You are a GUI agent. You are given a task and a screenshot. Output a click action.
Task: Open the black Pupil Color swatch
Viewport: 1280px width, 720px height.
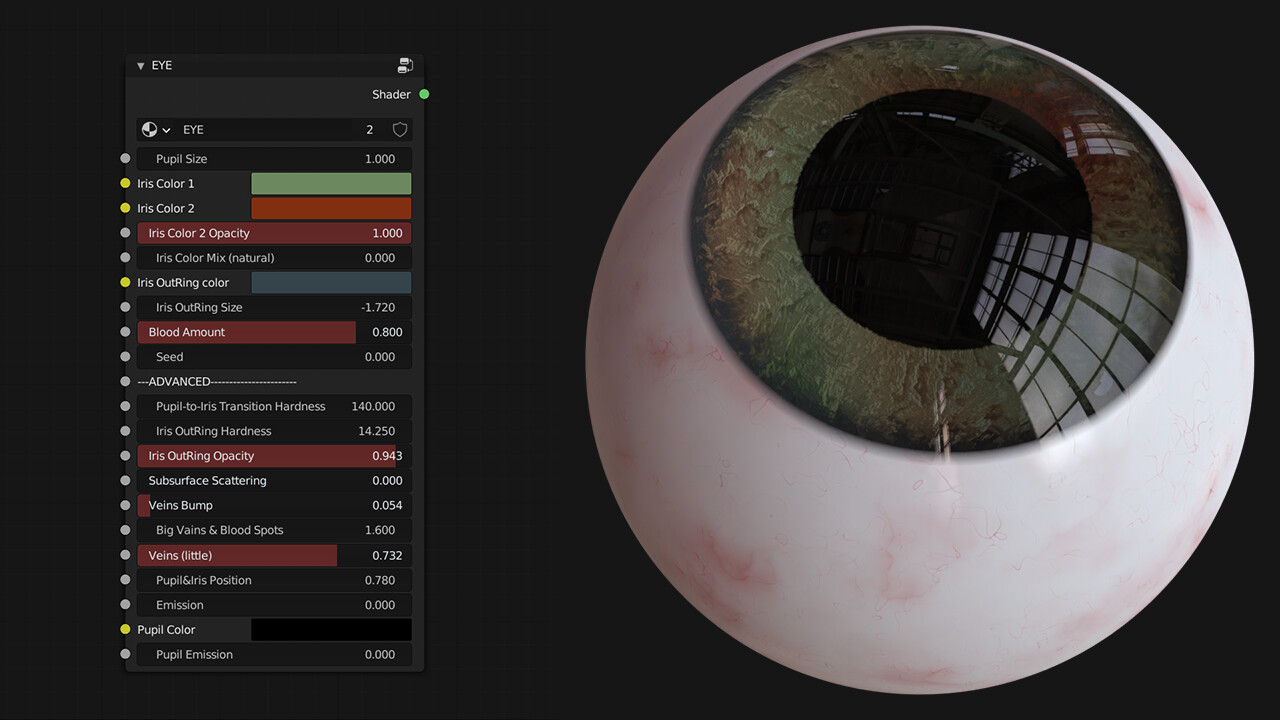coord(331,629)
